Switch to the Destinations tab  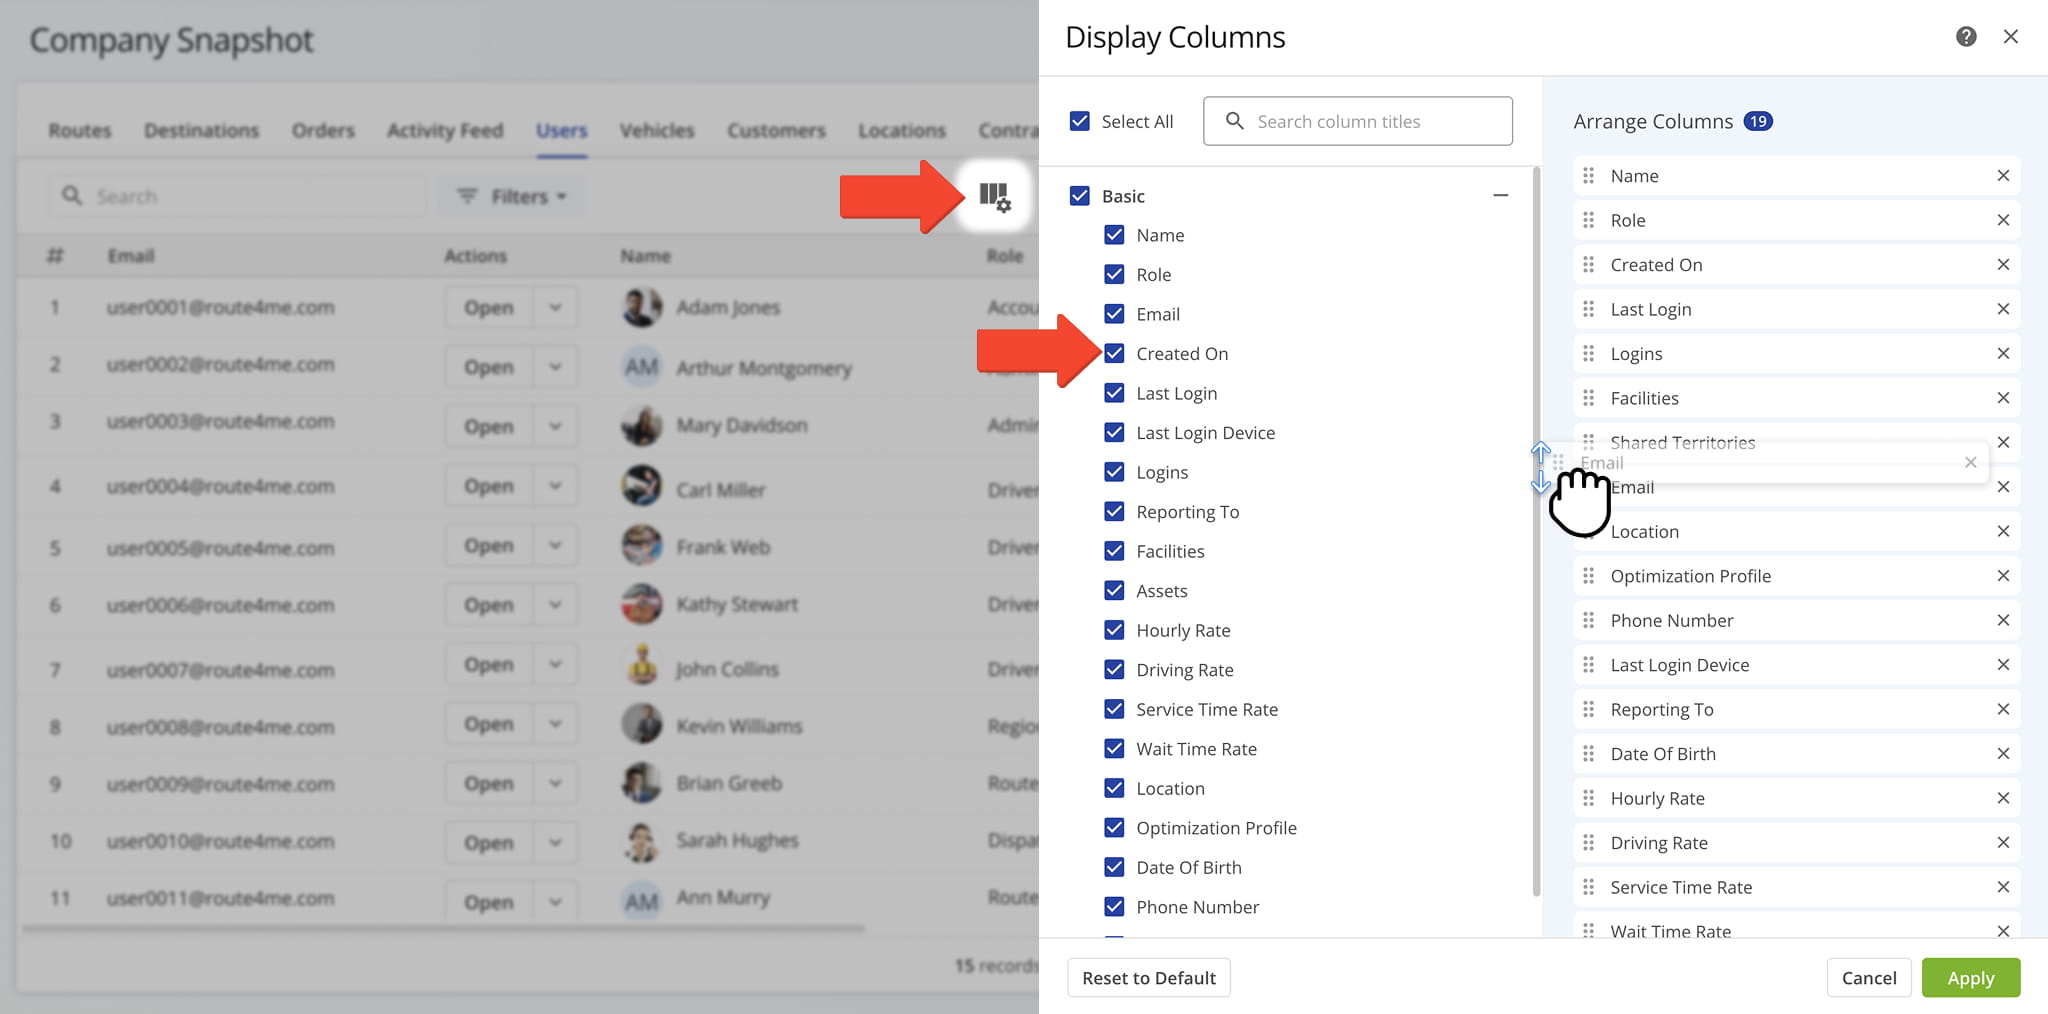click(201, 131)
